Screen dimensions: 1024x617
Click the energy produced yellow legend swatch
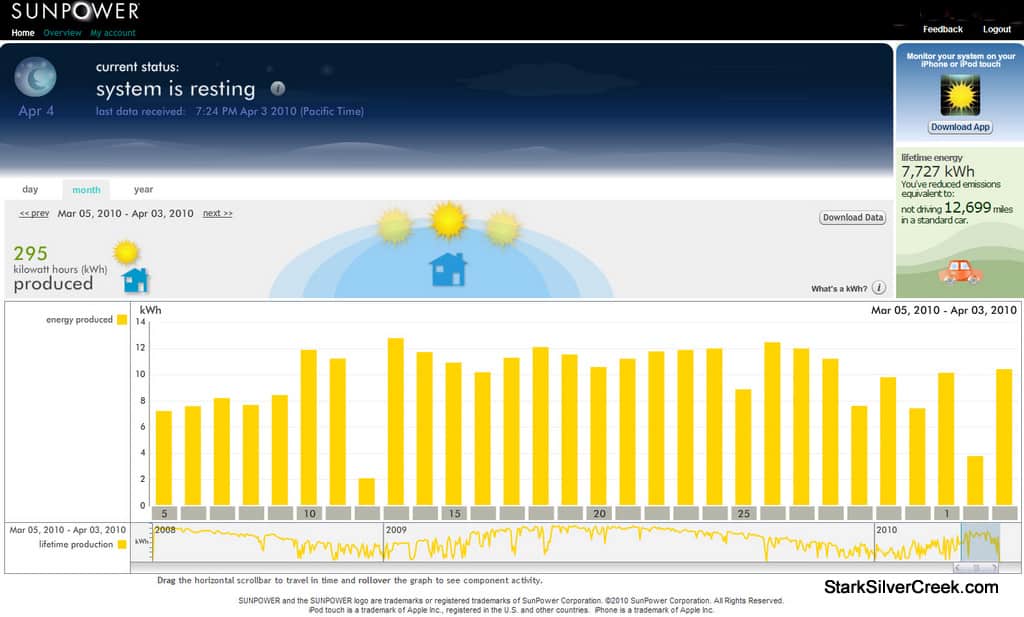pos(122,320)
